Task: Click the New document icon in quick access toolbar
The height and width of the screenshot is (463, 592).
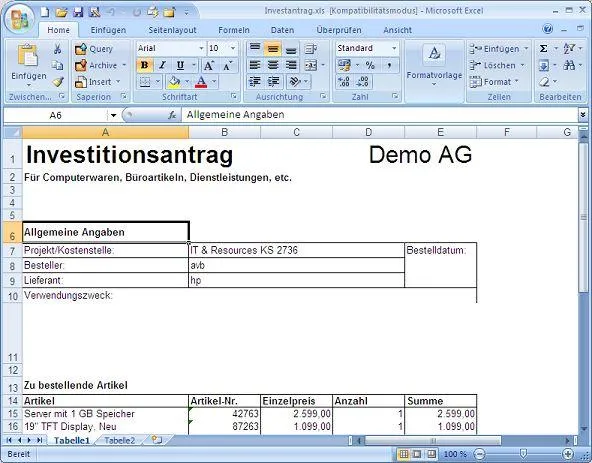Action: (45, 12)
